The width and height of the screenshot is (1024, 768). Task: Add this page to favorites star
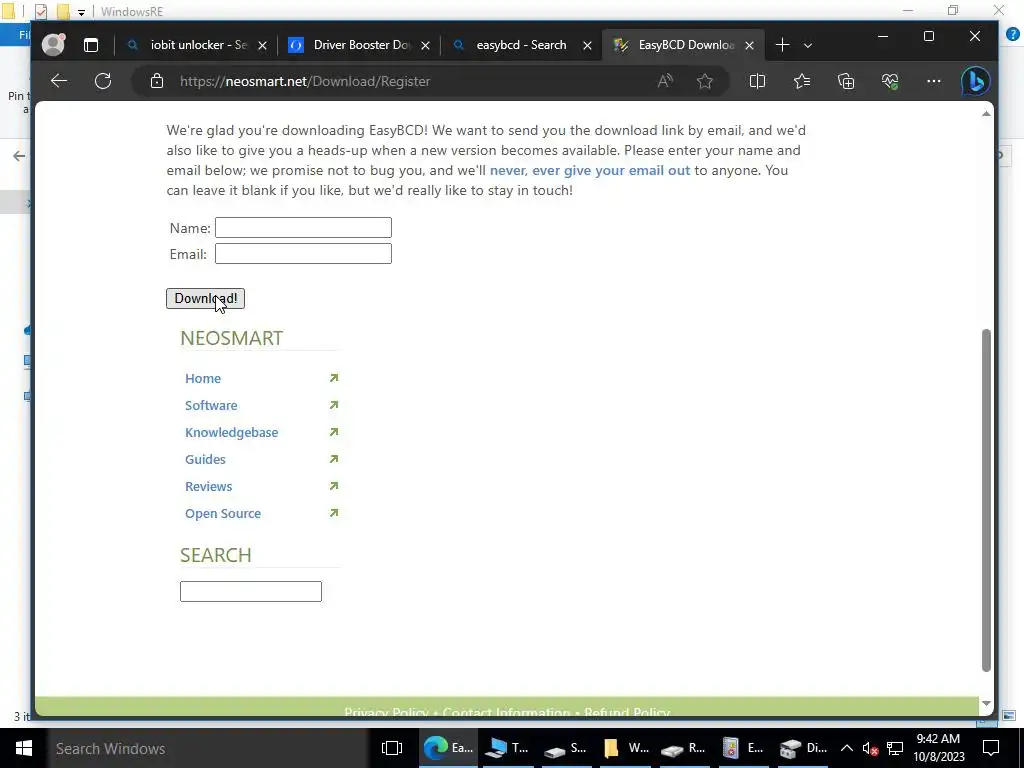(705, 81)
